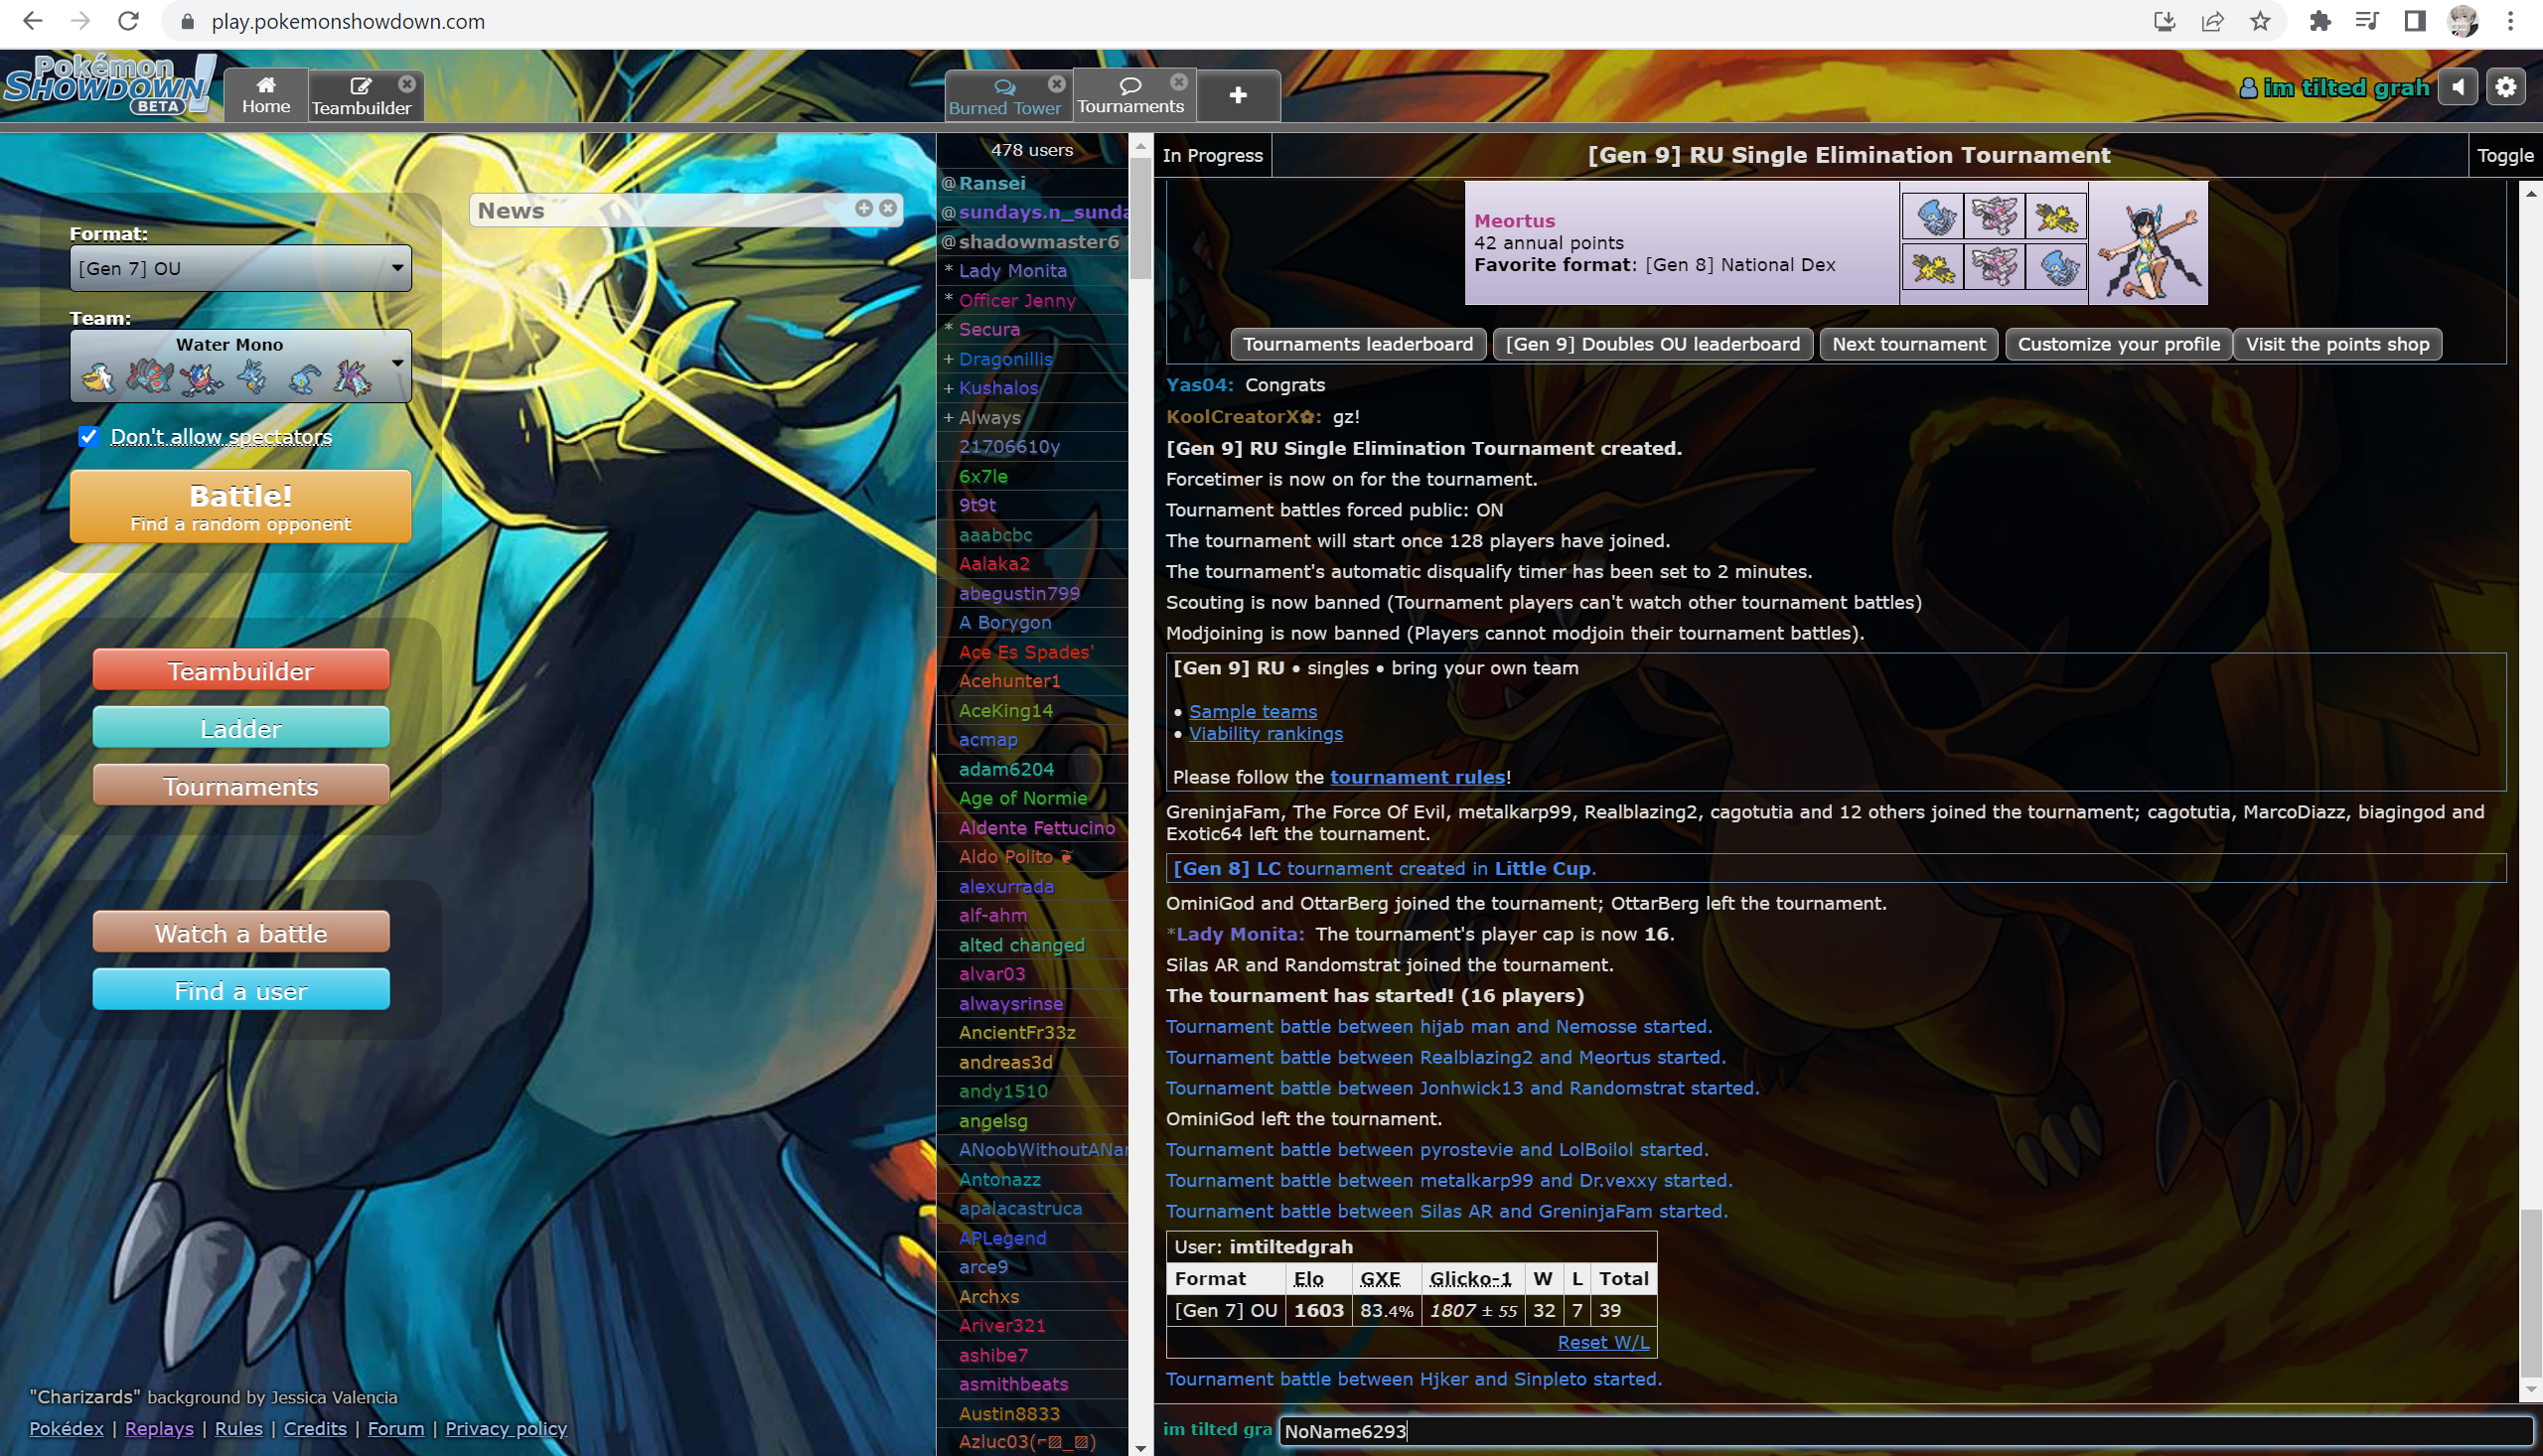Open settings via the gear icon
Image resolution: width=2543 pixels, height=1456 pixels.
2505,87
